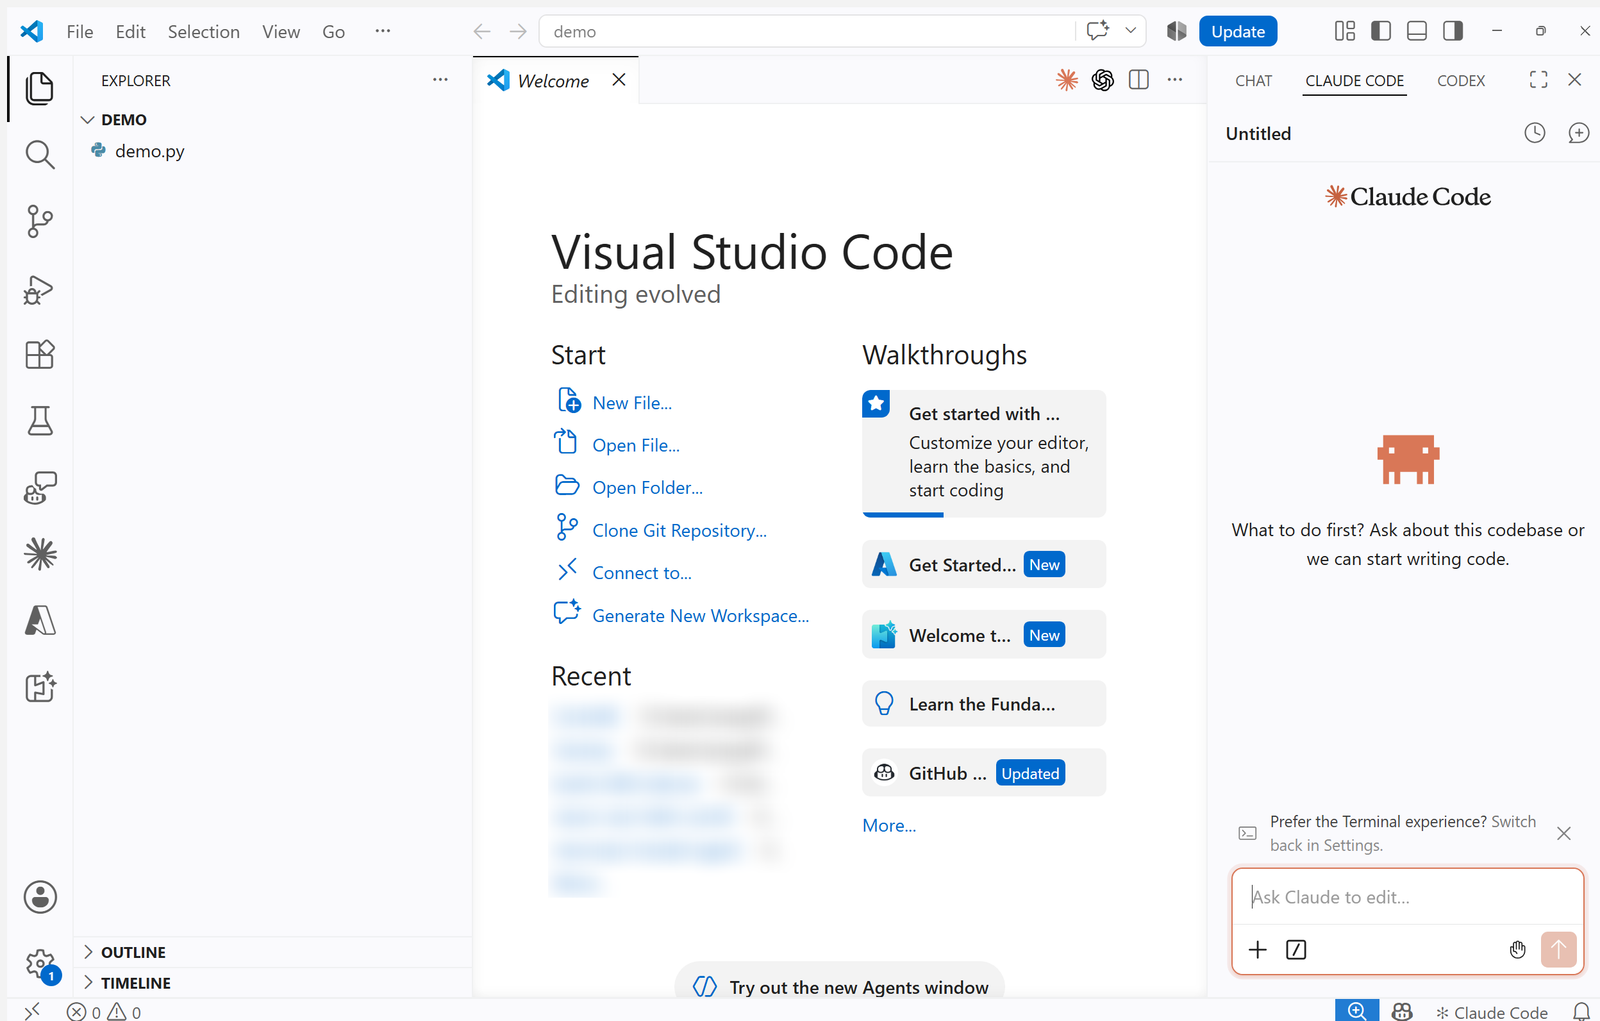The image size is (1600, 1021).
Task: Open the GitHub Updated walkthrough card
Action: tap(984, 773)
